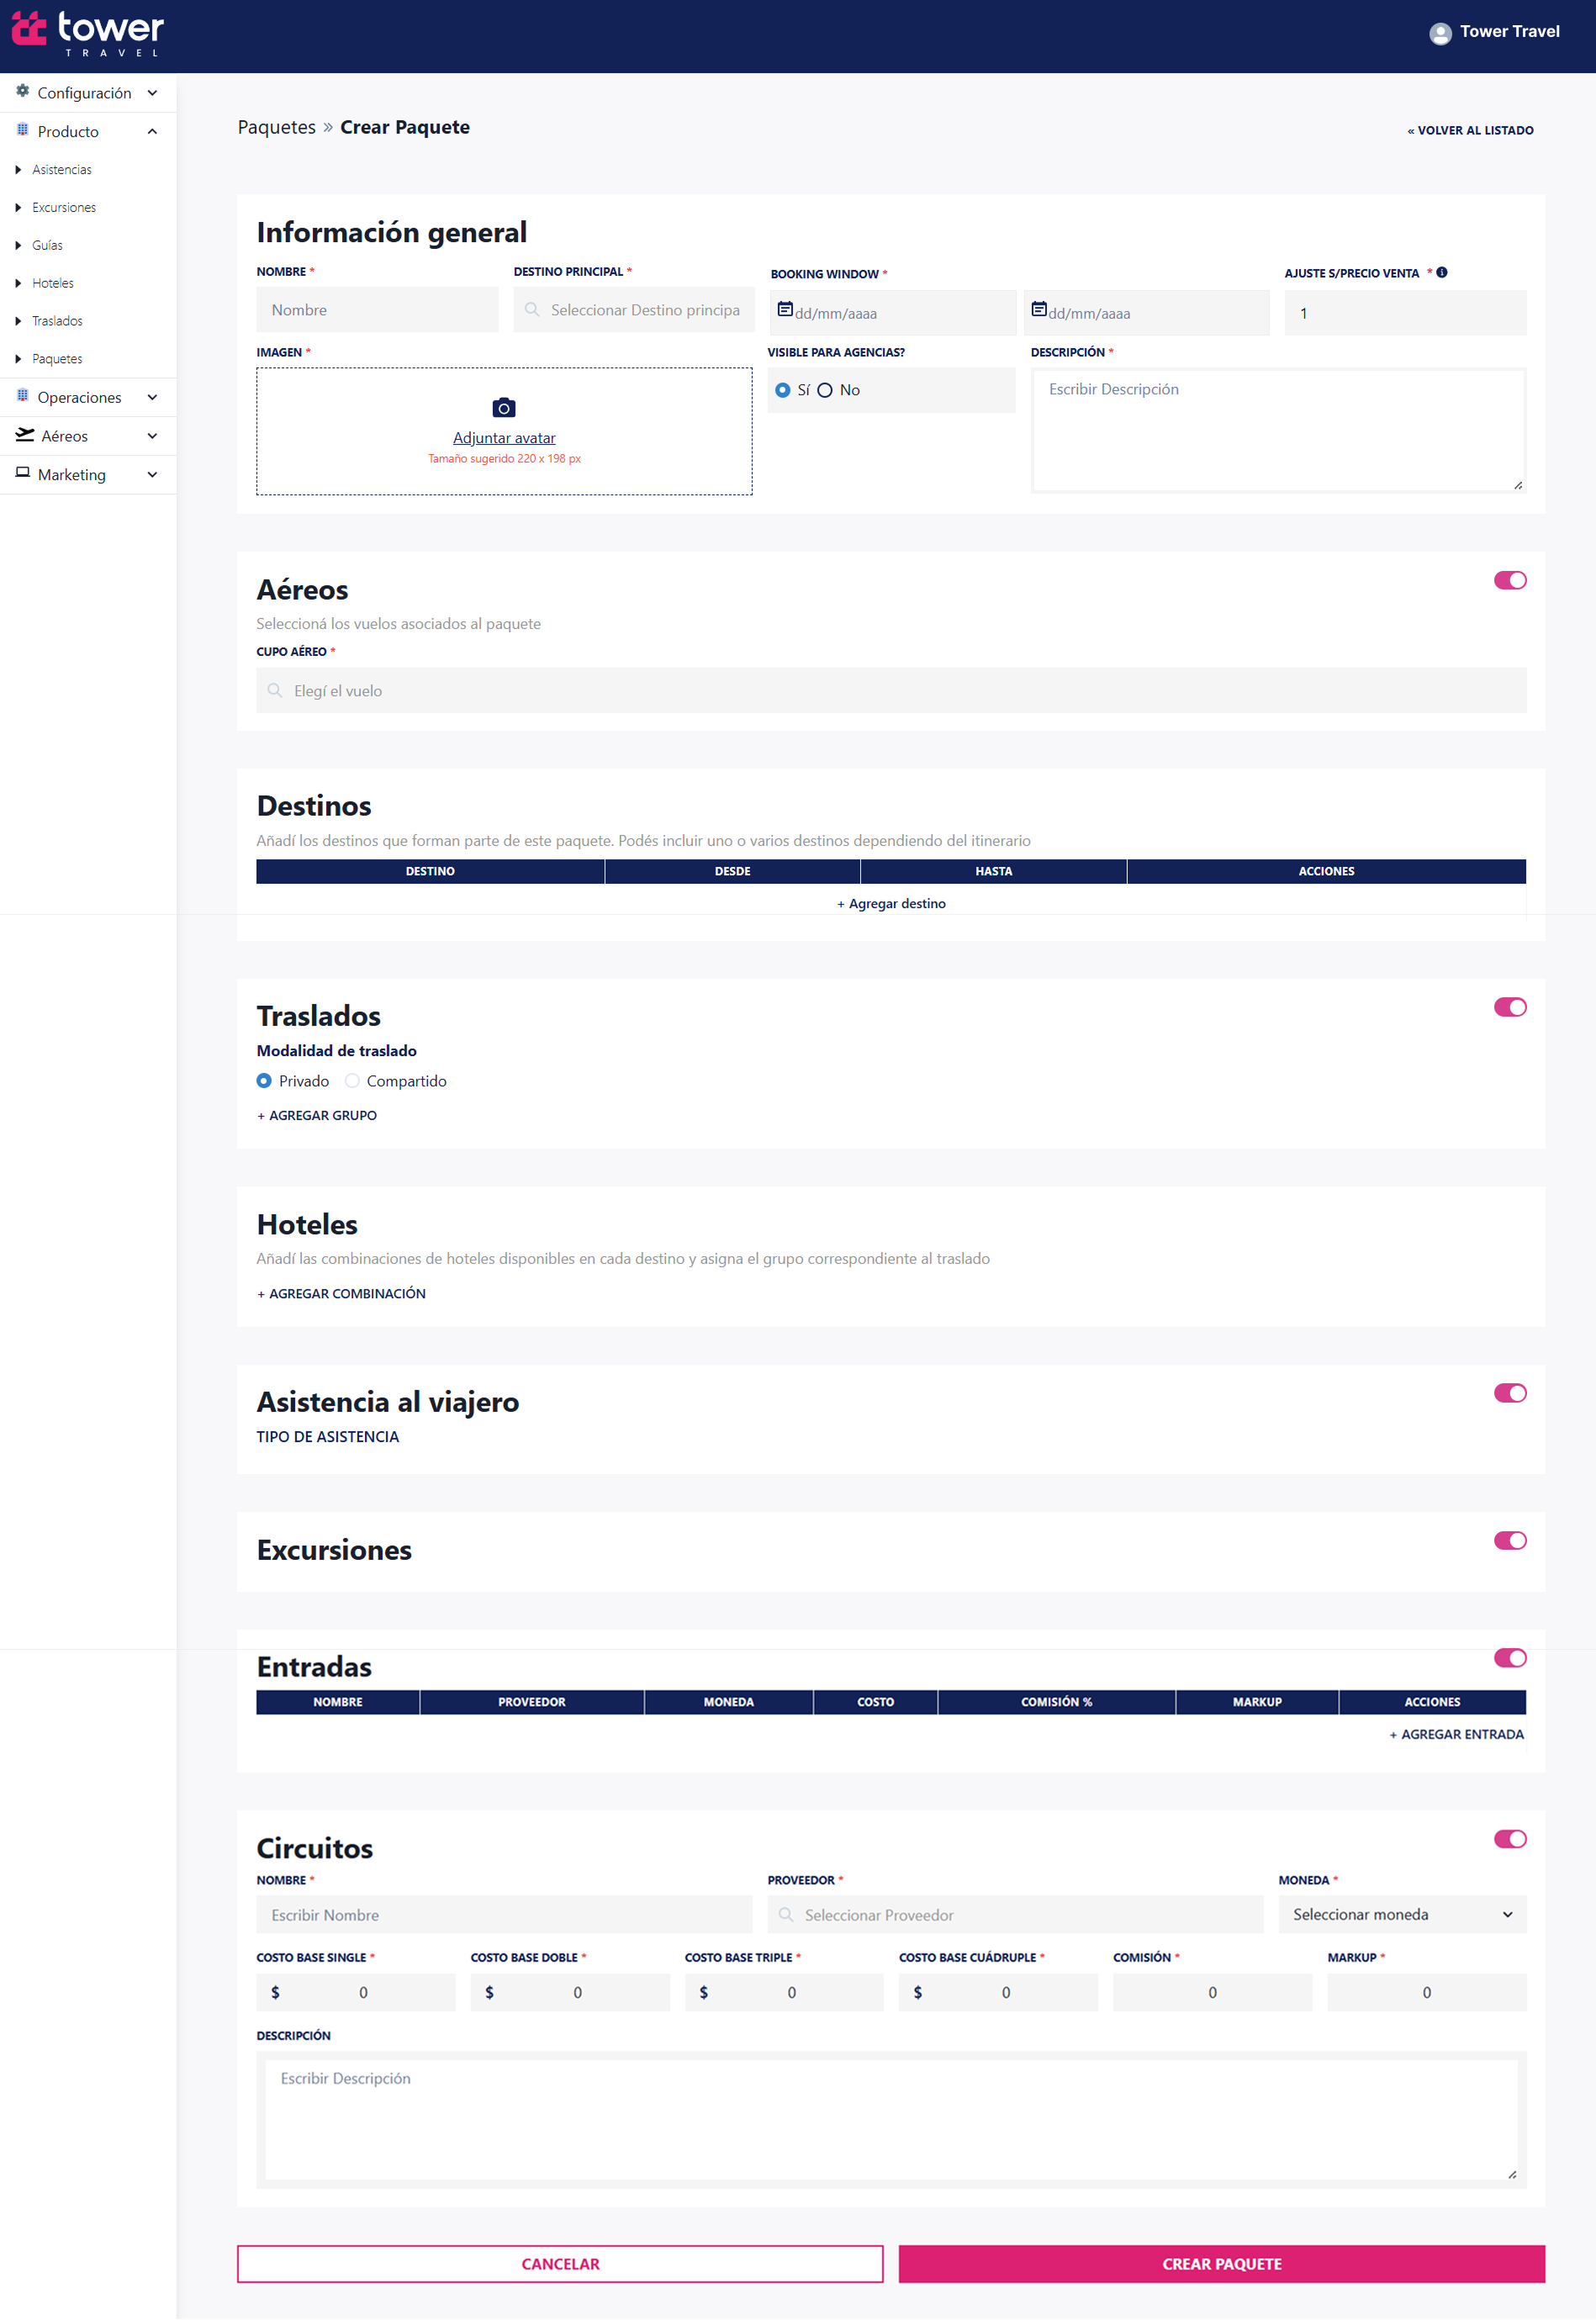Open Paquetes in the sidebar
Image resolution: width=1596 pixels, height=2320 pixels.
pos(57,360)
